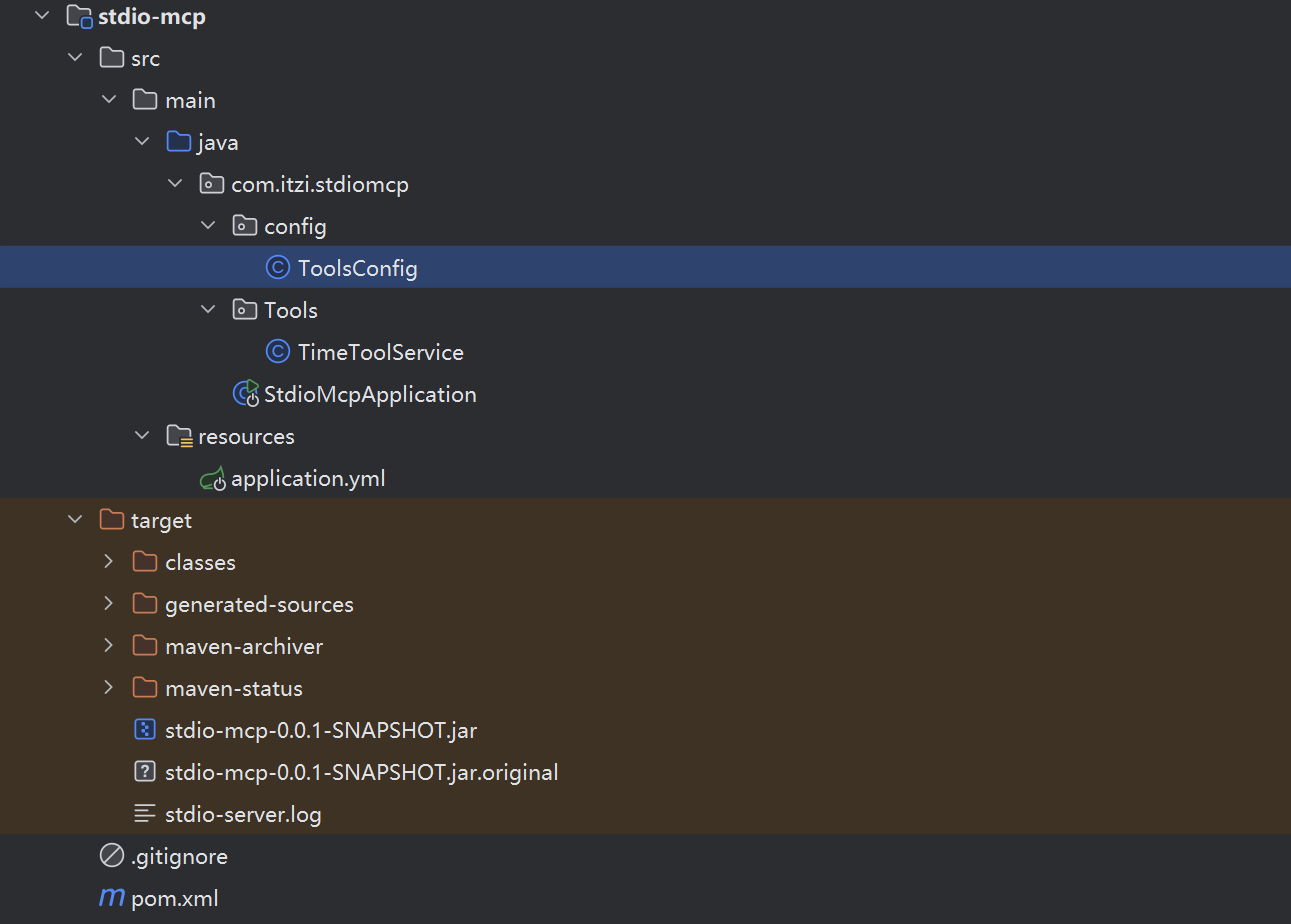Click the maven-archiver folder icon
The height and width of the screenshot is (924, 1291).
coord(145,646)
